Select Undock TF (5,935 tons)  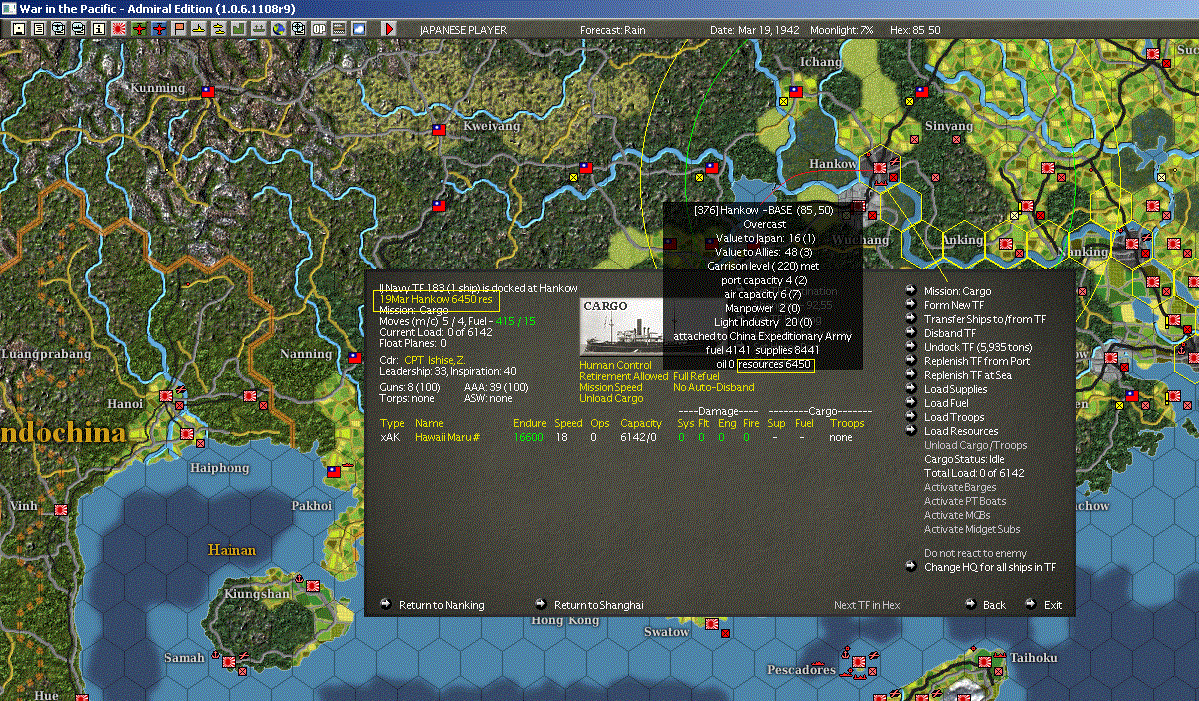point(978,347)
